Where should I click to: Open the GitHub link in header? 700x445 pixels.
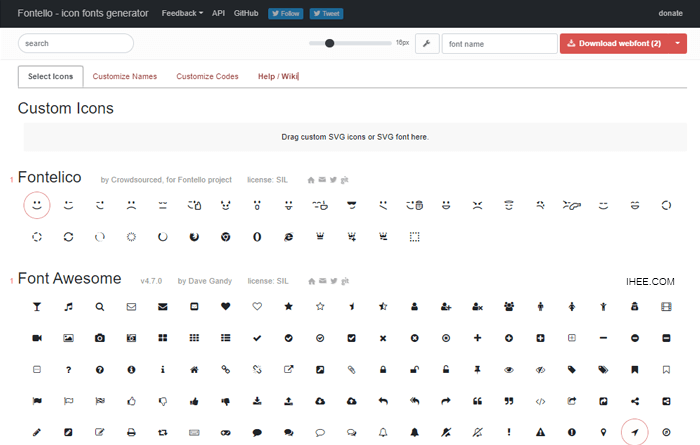pos(246,13)
